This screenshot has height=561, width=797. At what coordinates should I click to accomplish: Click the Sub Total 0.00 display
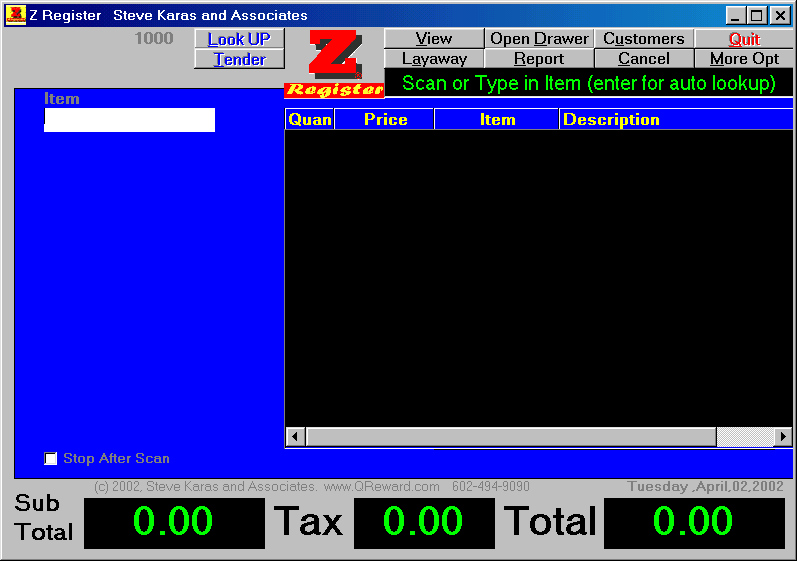tap(174, 523)
